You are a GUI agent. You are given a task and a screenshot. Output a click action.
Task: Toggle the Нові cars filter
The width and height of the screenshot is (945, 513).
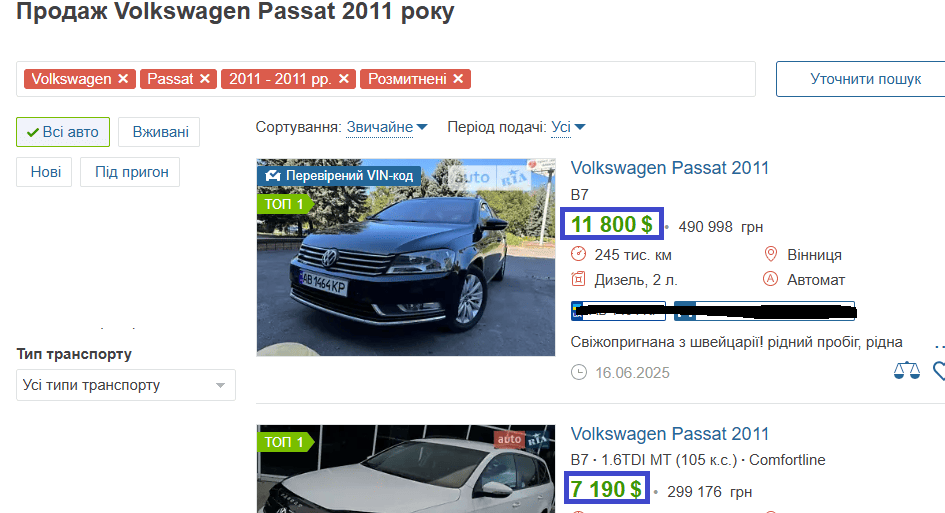tap(44, 172)
